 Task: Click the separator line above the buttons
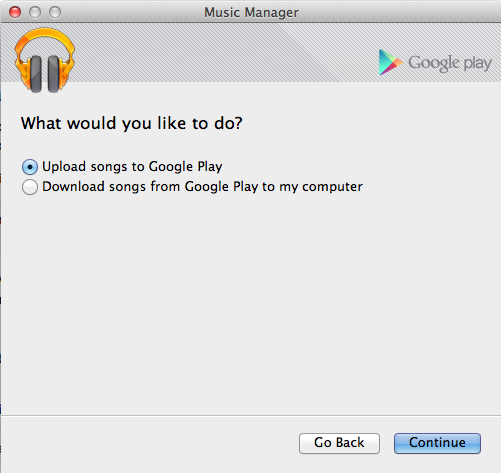coord(251,415)
